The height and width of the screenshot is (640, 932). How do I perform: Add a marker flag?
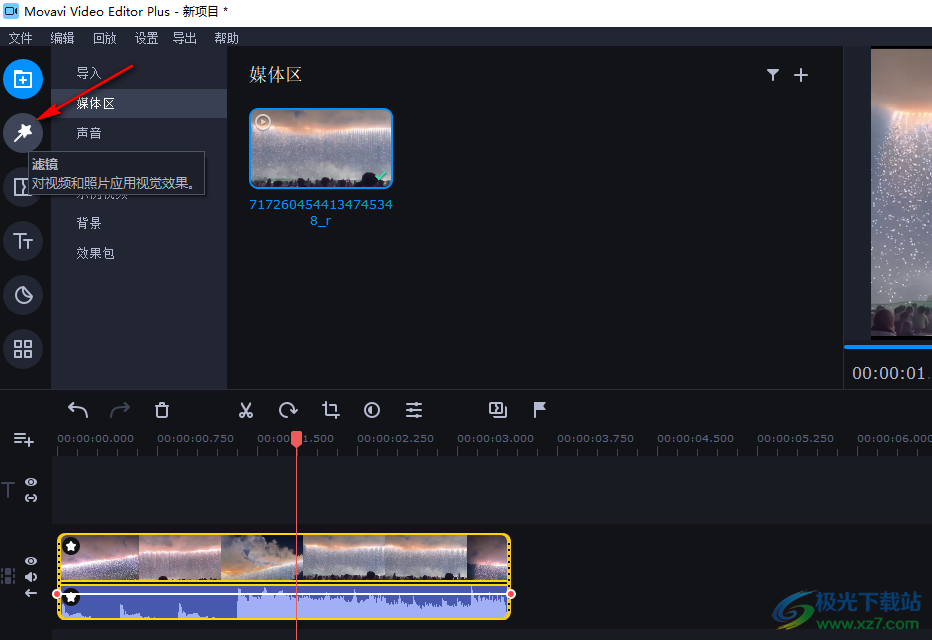click(x=540, y=409)
